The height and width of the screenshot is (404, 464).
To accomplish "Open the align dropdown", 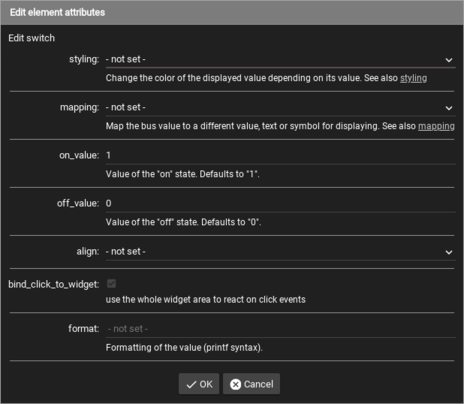I will click(x=280, y=252).
